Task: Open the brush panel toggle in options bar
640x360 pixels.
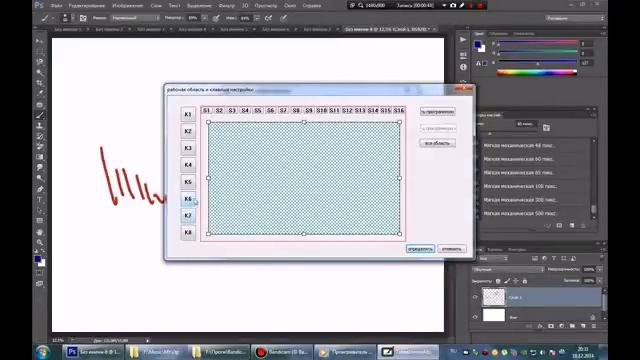Action: pyautogui.click(x=83, y=18)
